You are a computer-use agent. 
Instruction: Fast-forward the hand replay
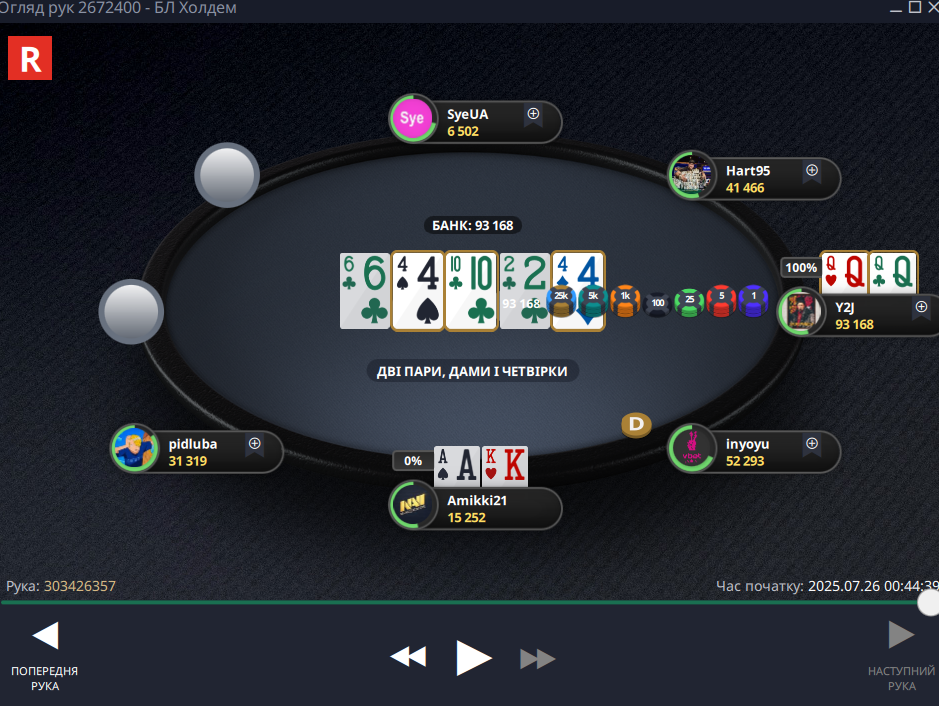click(538, 659)
